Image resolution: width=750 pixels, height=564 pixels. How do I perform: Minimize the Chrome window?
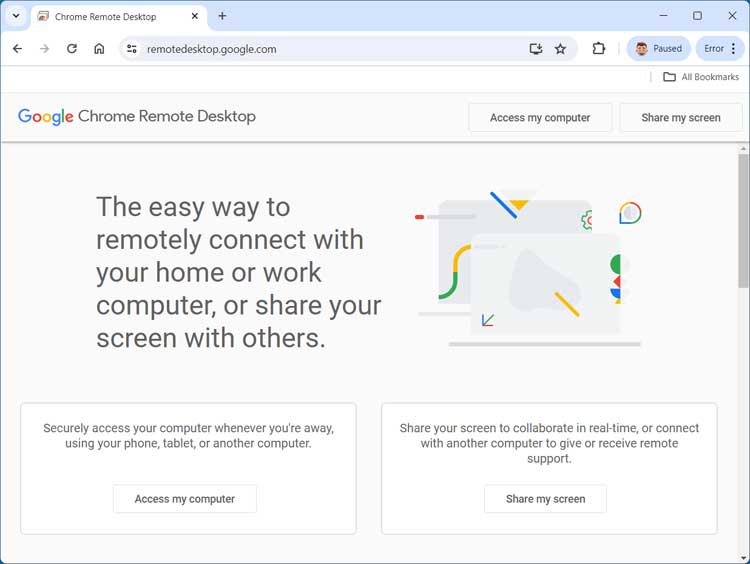(x=663, y=16)
